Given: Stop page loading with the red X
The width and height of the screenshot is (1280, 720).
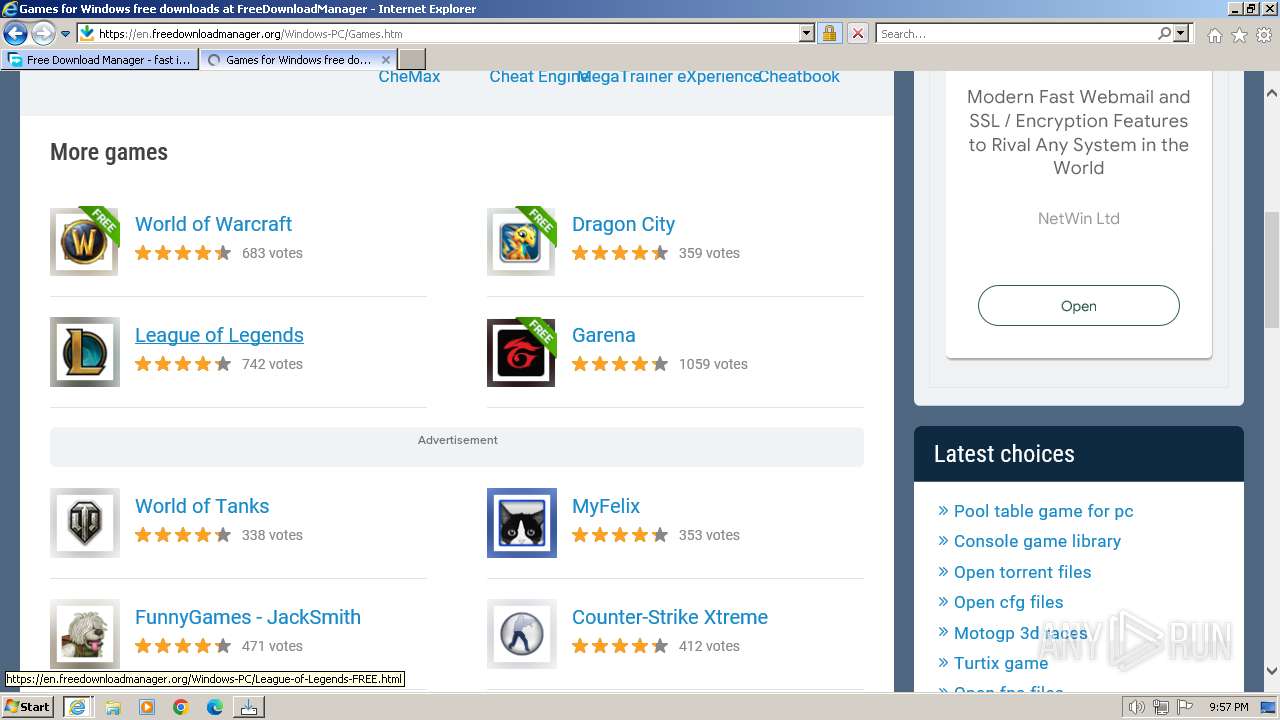Looking at the screenshot, I should [x=857, y=33].
